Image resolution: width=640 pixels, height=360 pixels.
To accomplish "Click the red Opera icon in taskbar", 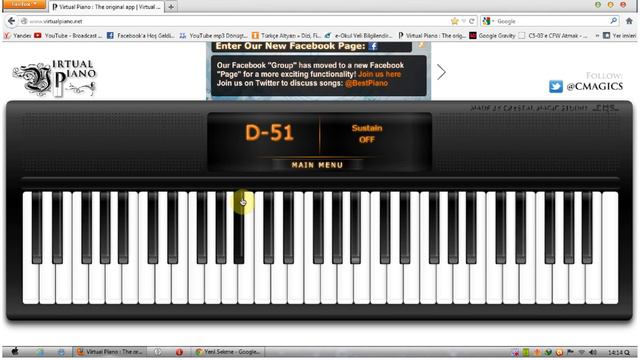I will (179, 352).
